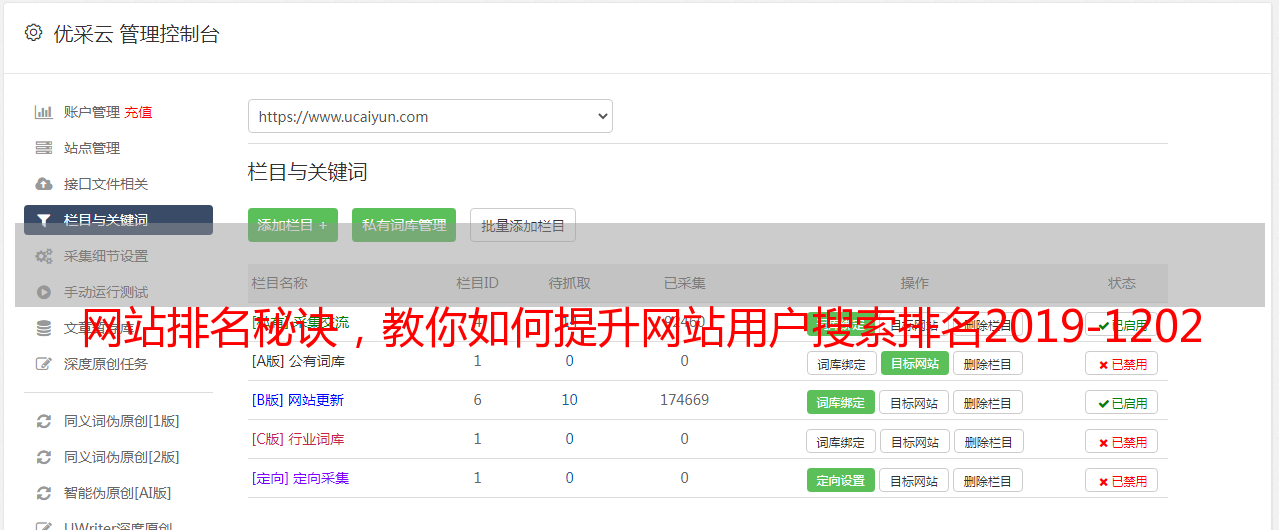This screenshot has width=1279, height=530.
Task: Click the 批量添加栏目 button
Action: click(x=523, y=225)
